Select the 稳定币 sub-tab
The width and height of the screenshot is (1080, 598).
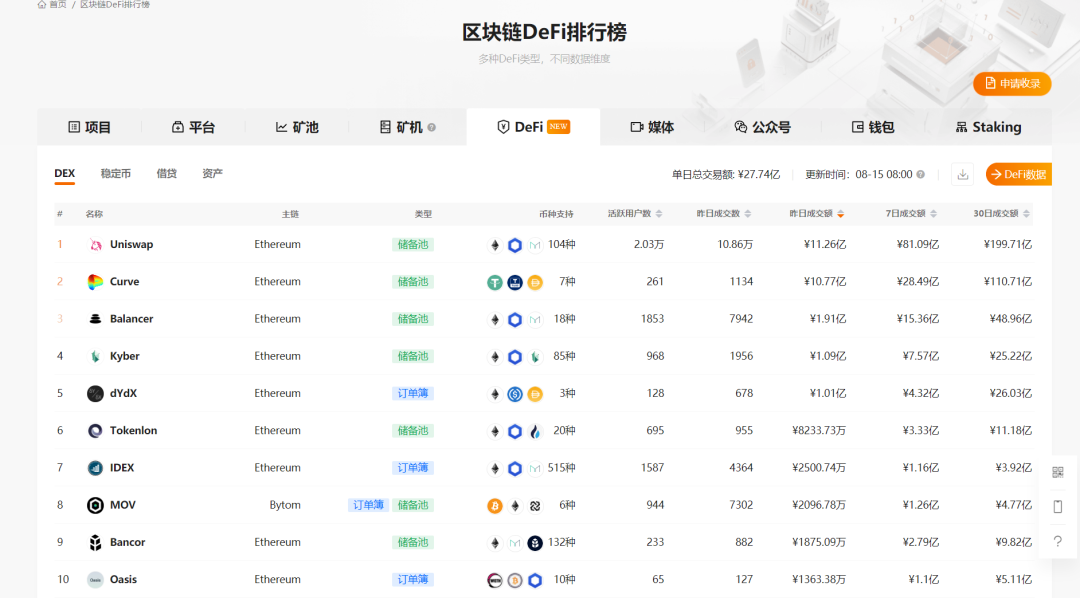[116, 174]
